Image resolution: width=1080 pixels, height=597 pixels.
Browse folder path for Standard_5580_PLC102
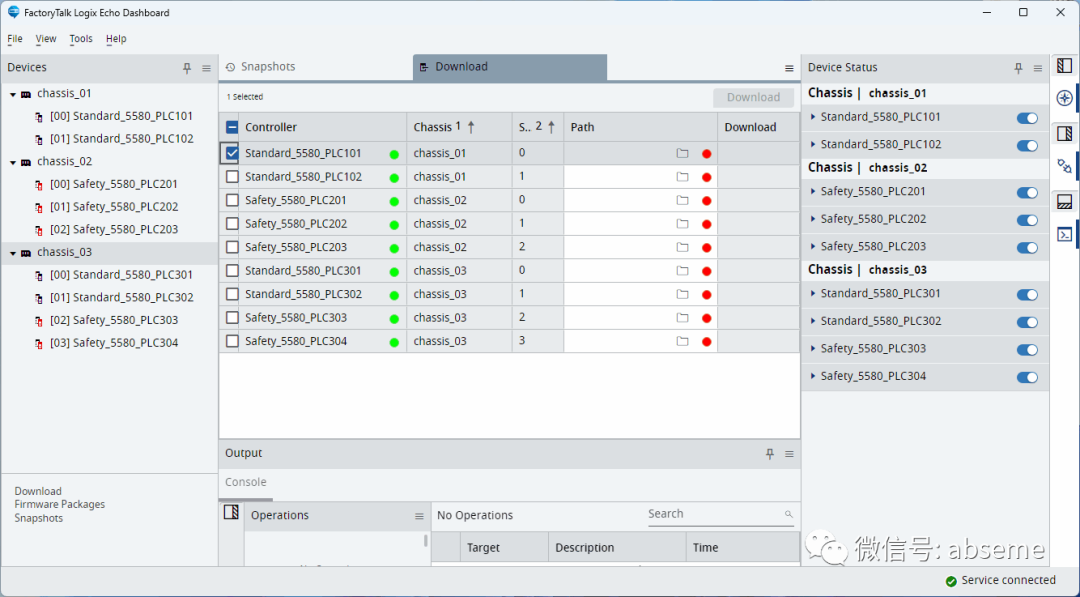coord(683,177)
